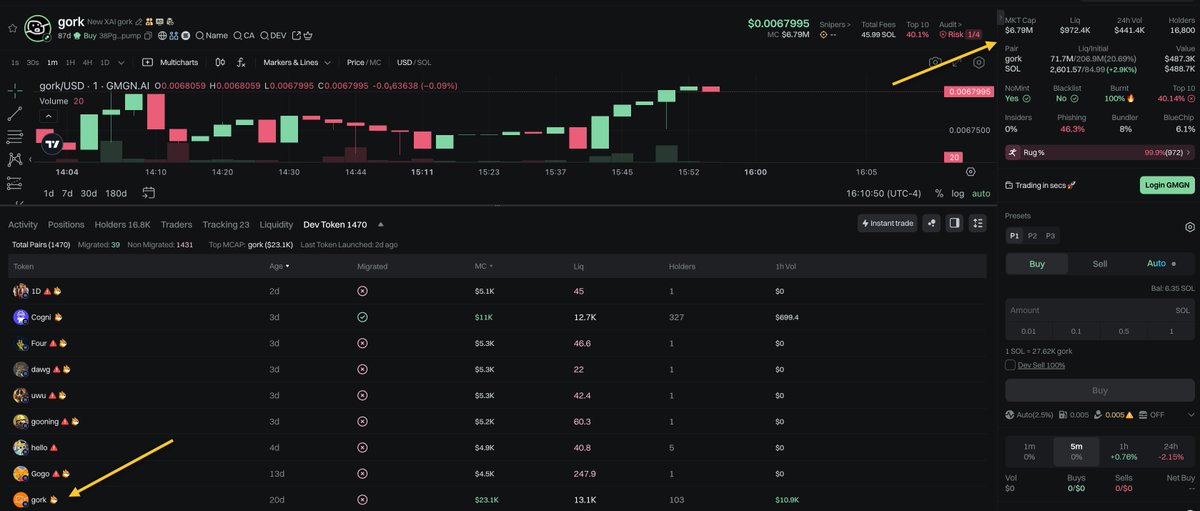Toggle Auto trading mode
The width and height of the screenshot is (1200, 511).
point(1161,264)
